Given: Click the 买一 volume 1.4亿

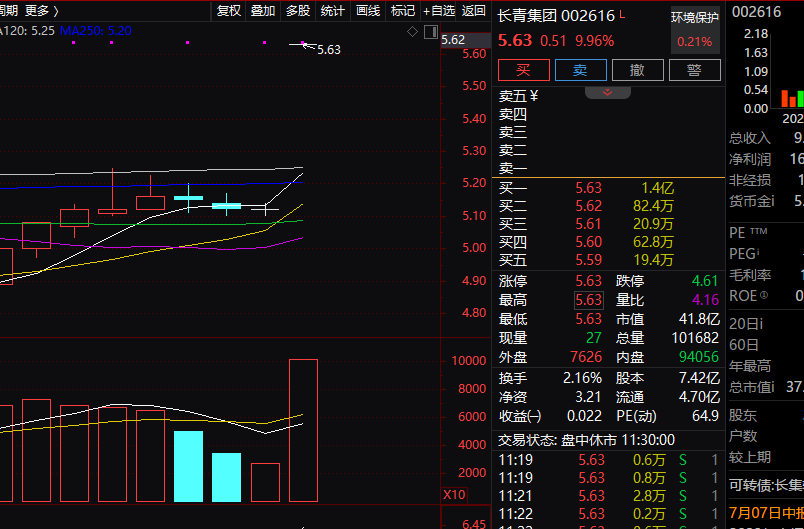Looking at the screenshot, I should click(657, 188).
